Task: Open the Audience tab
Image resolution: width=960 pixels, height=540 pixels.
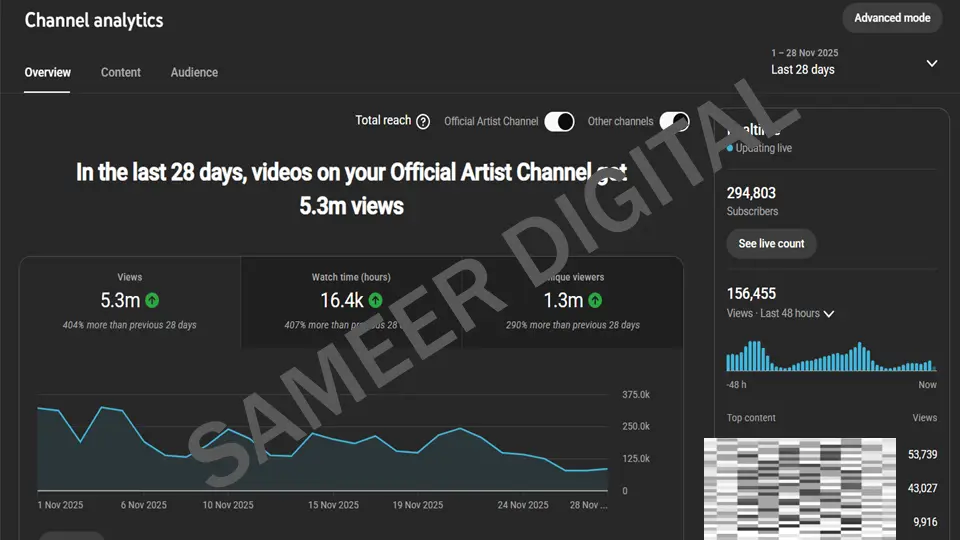Action: 194,72
